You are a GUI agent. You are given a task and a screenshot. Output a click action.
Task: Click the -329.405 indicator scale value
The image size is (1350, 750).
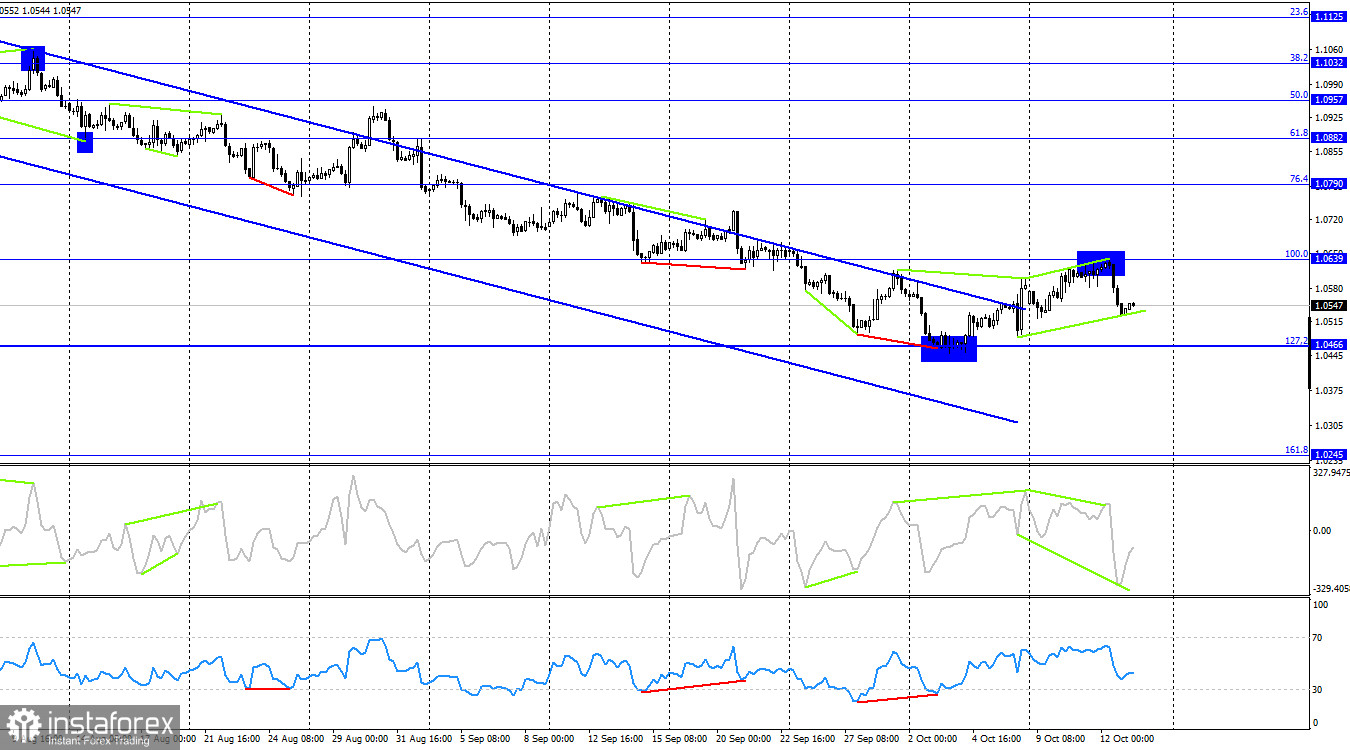click(x=1330, y=589)
